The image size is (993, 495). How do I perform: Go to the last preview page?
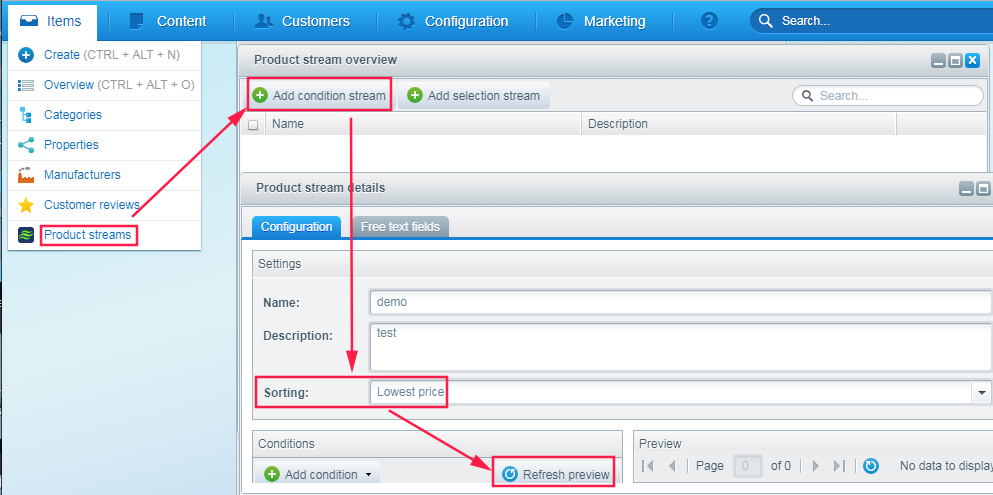(x=839, y=466)
